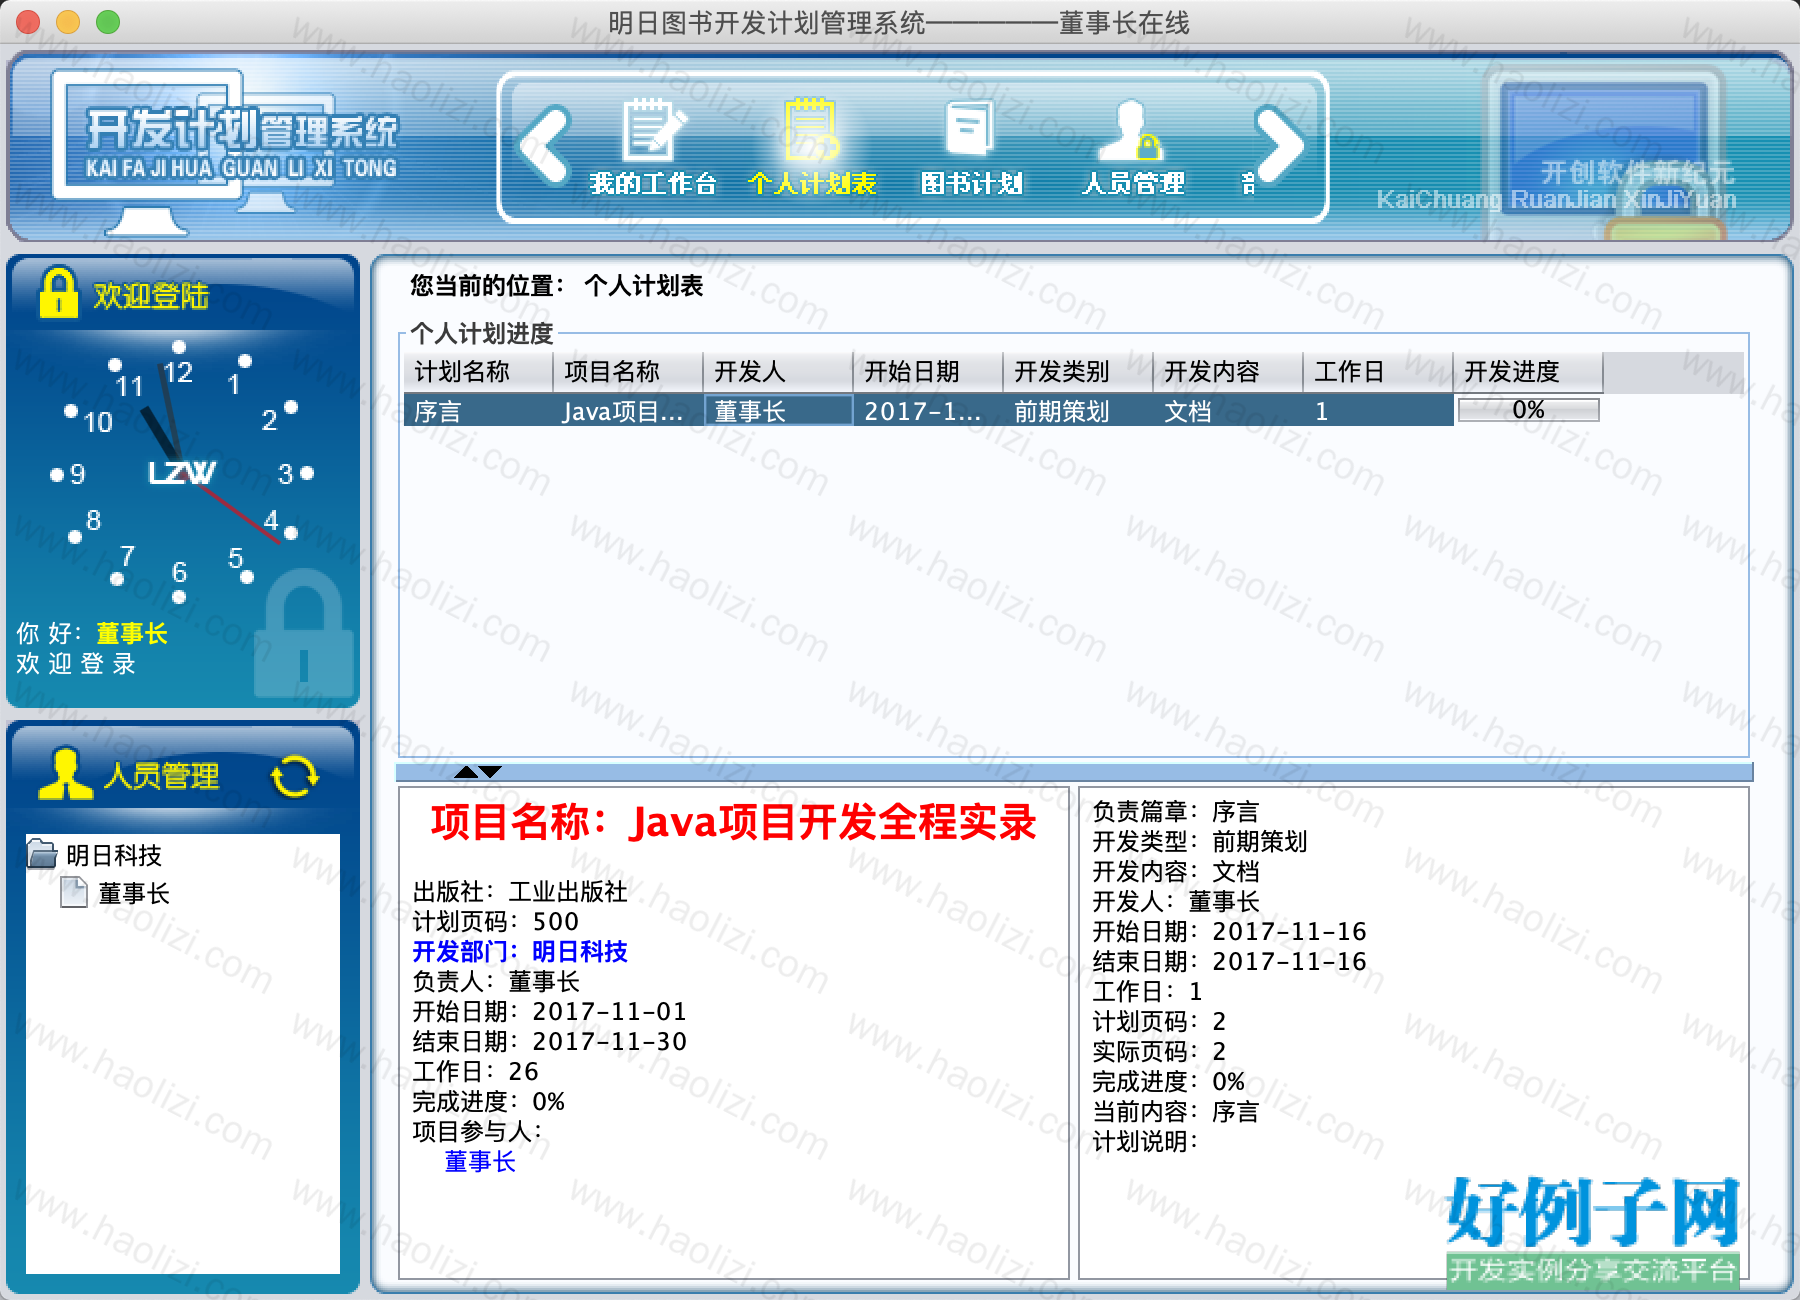This screenshot has width=1800, height=1300.
Task: Click the window title bar text
Action: (x=899, y=22)
